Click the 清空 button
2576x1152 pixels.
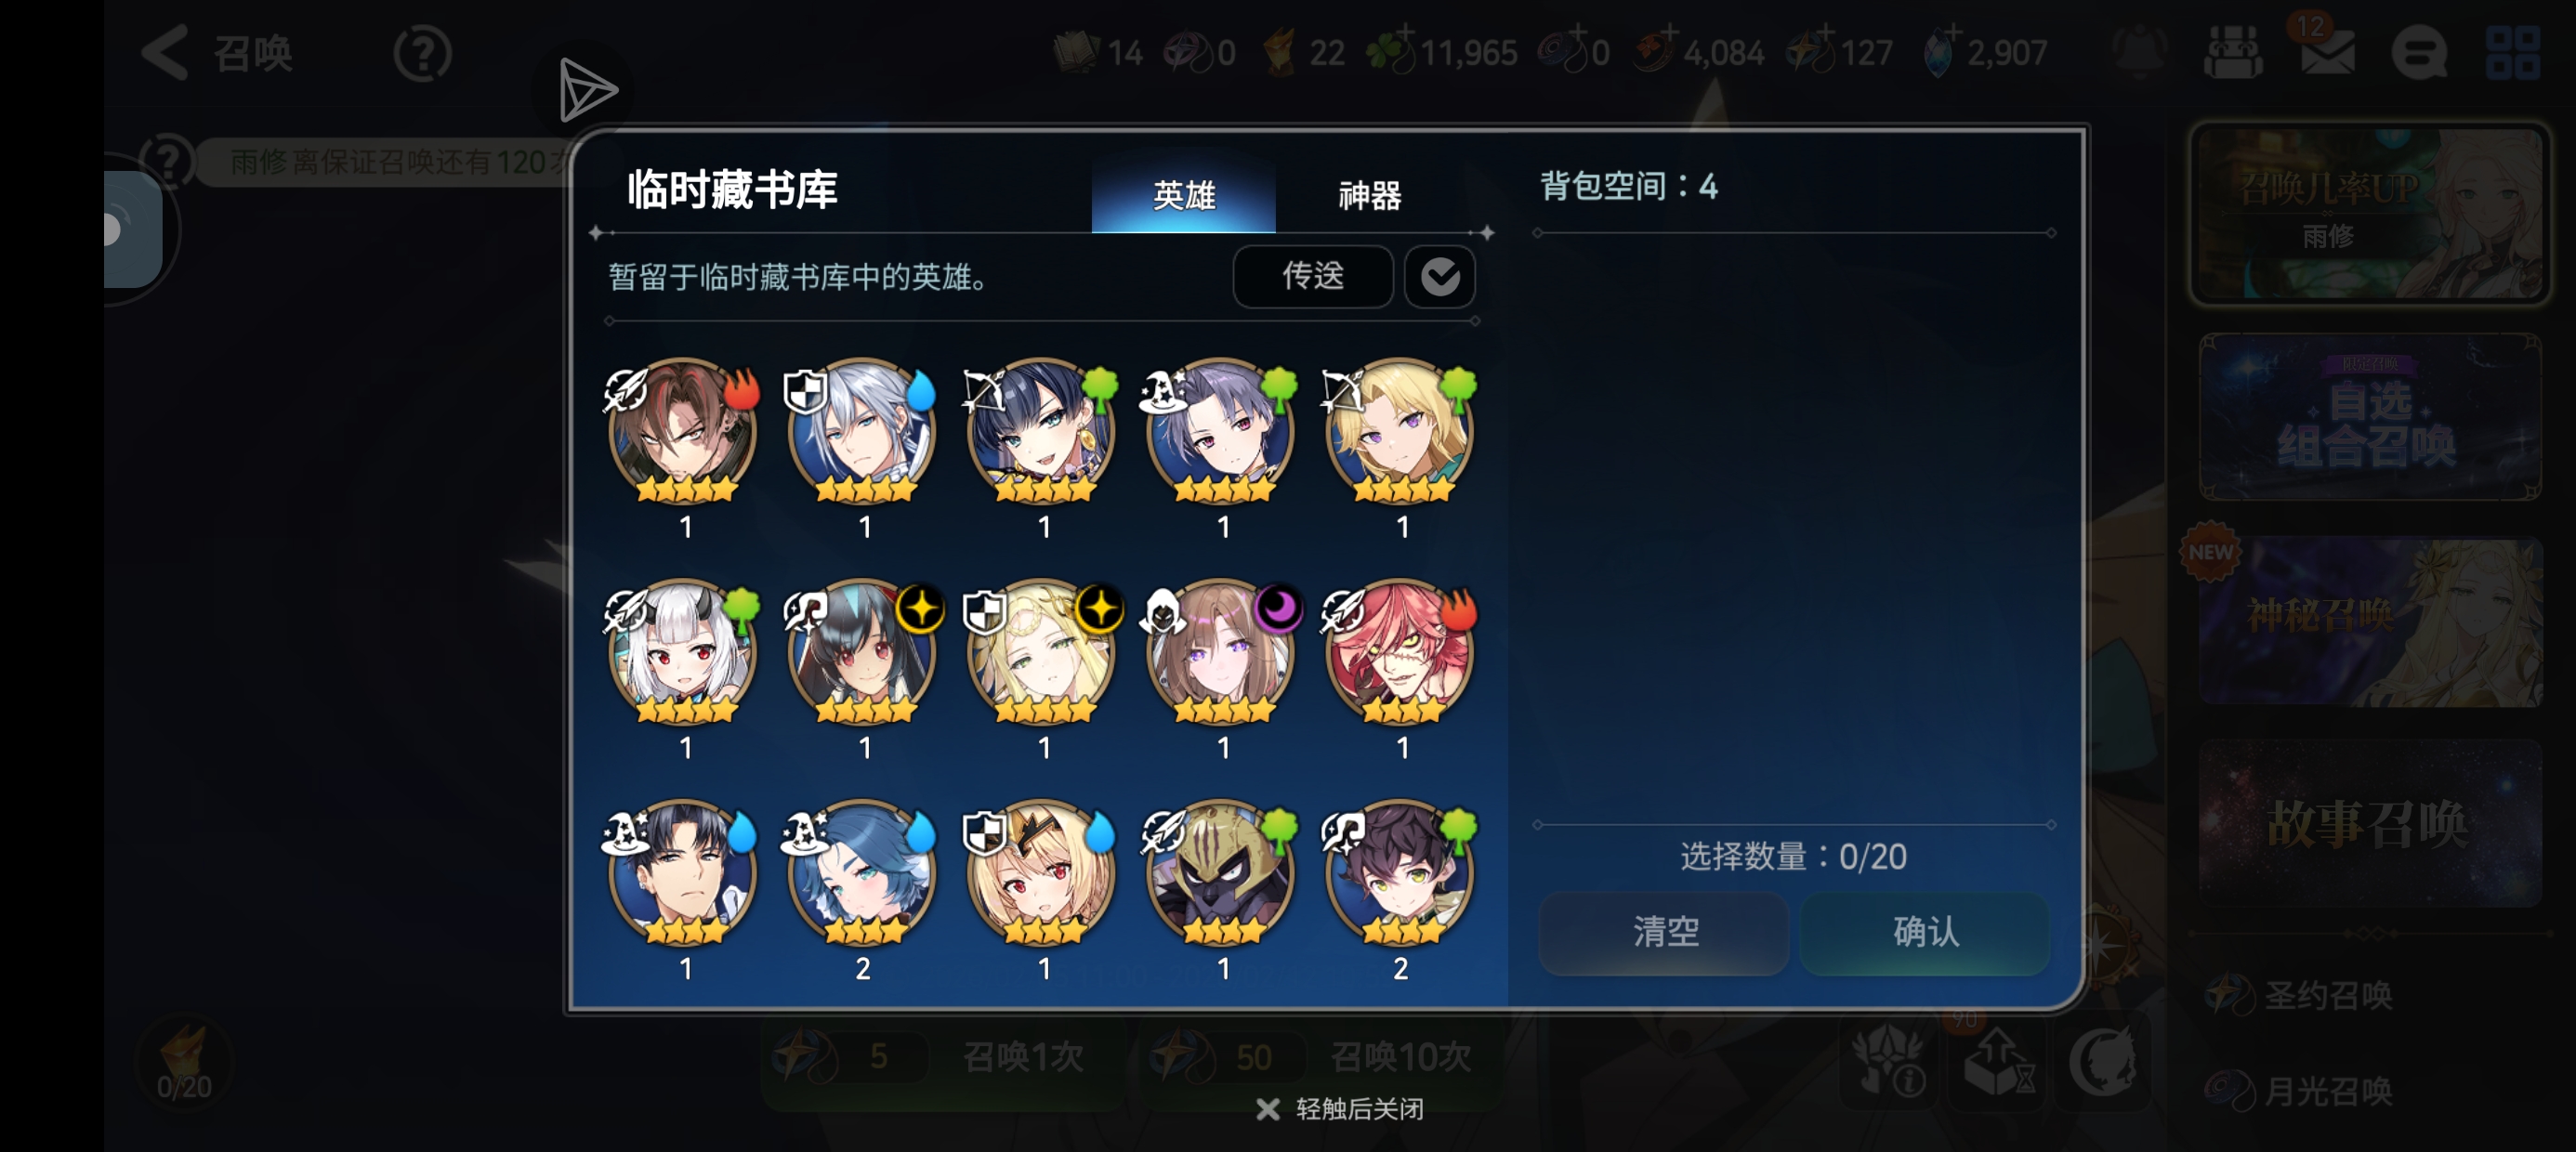[x=1665, y=932]
